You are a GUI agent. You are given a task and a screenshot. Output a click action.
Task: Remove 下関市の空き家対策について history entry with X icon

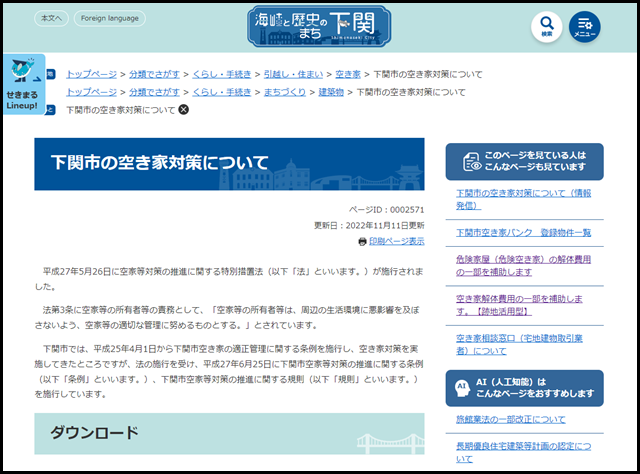click(x=184, y=109)
